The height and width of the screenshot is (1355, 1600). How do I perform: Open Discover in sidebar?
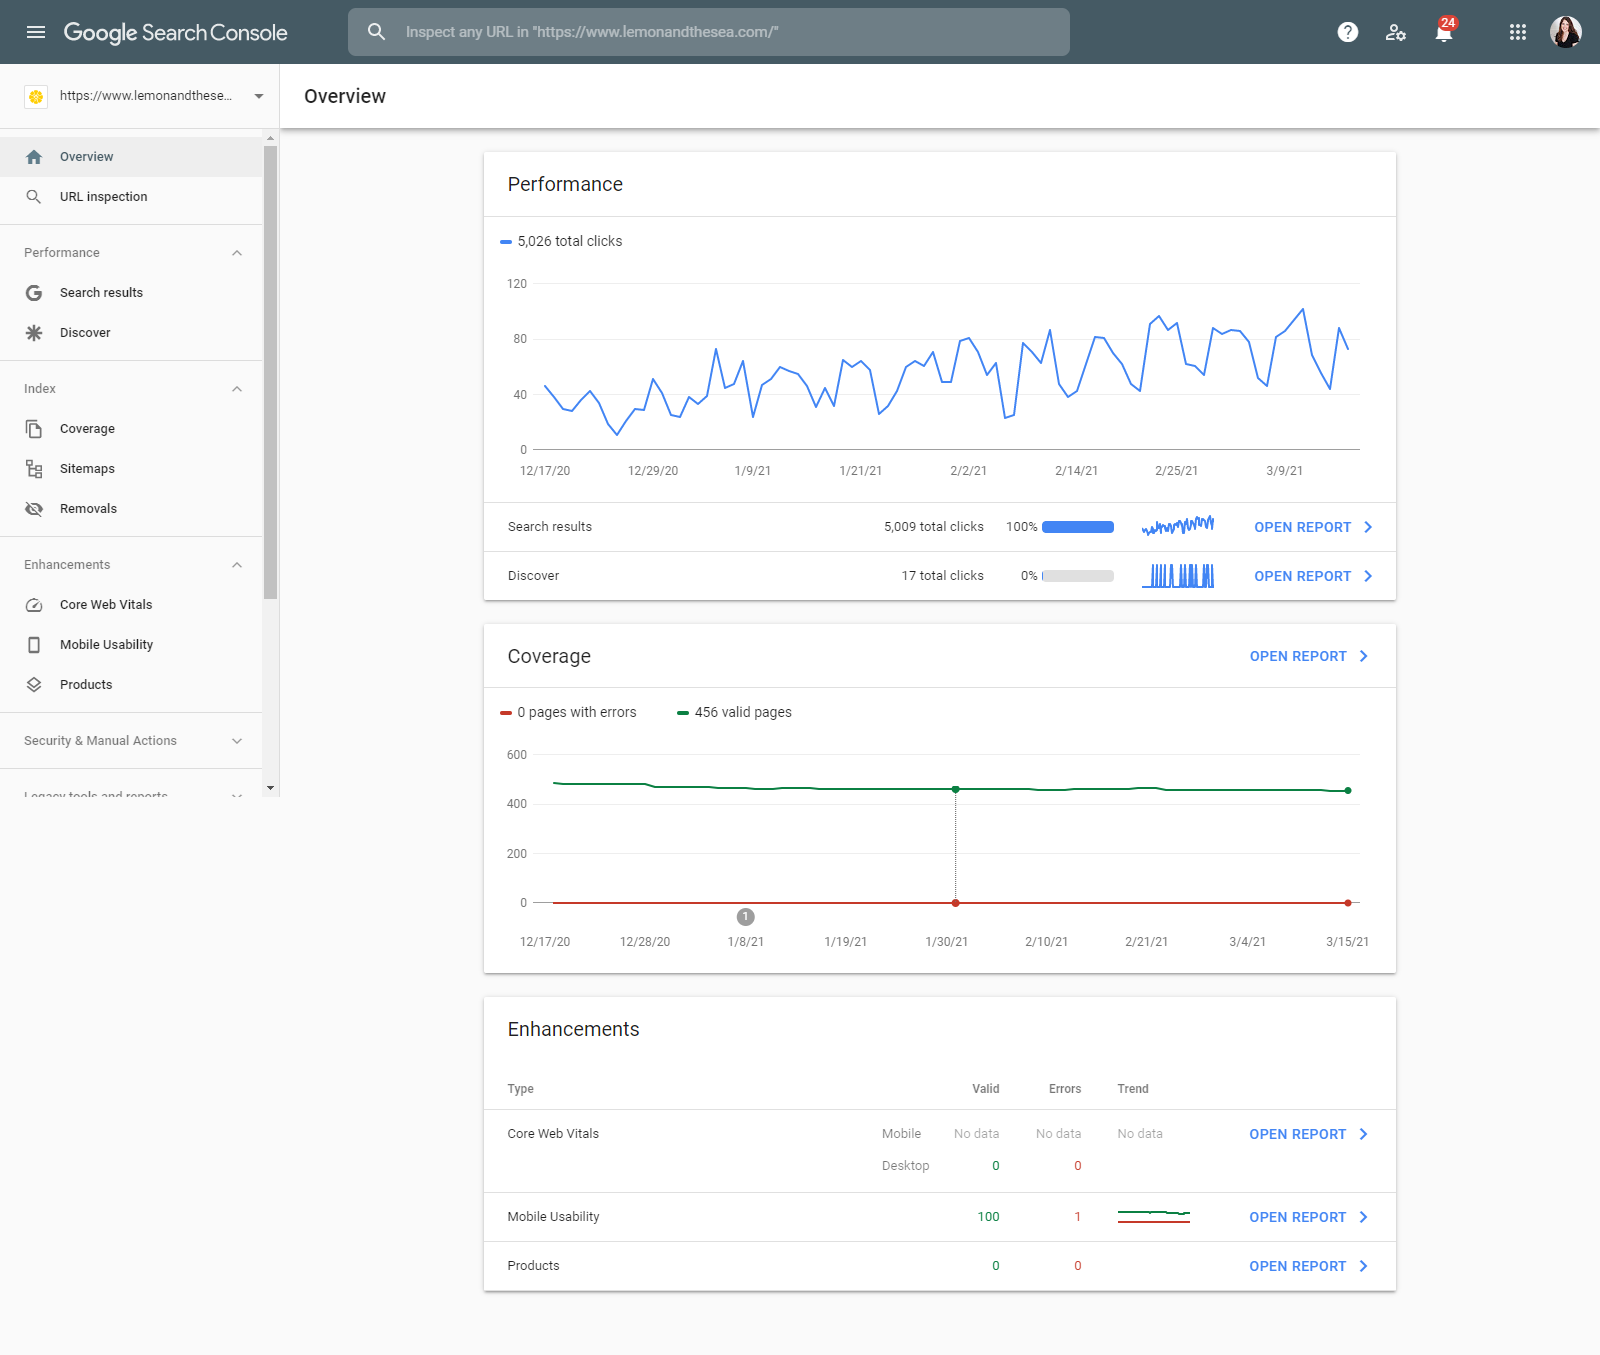click(131, 333)
